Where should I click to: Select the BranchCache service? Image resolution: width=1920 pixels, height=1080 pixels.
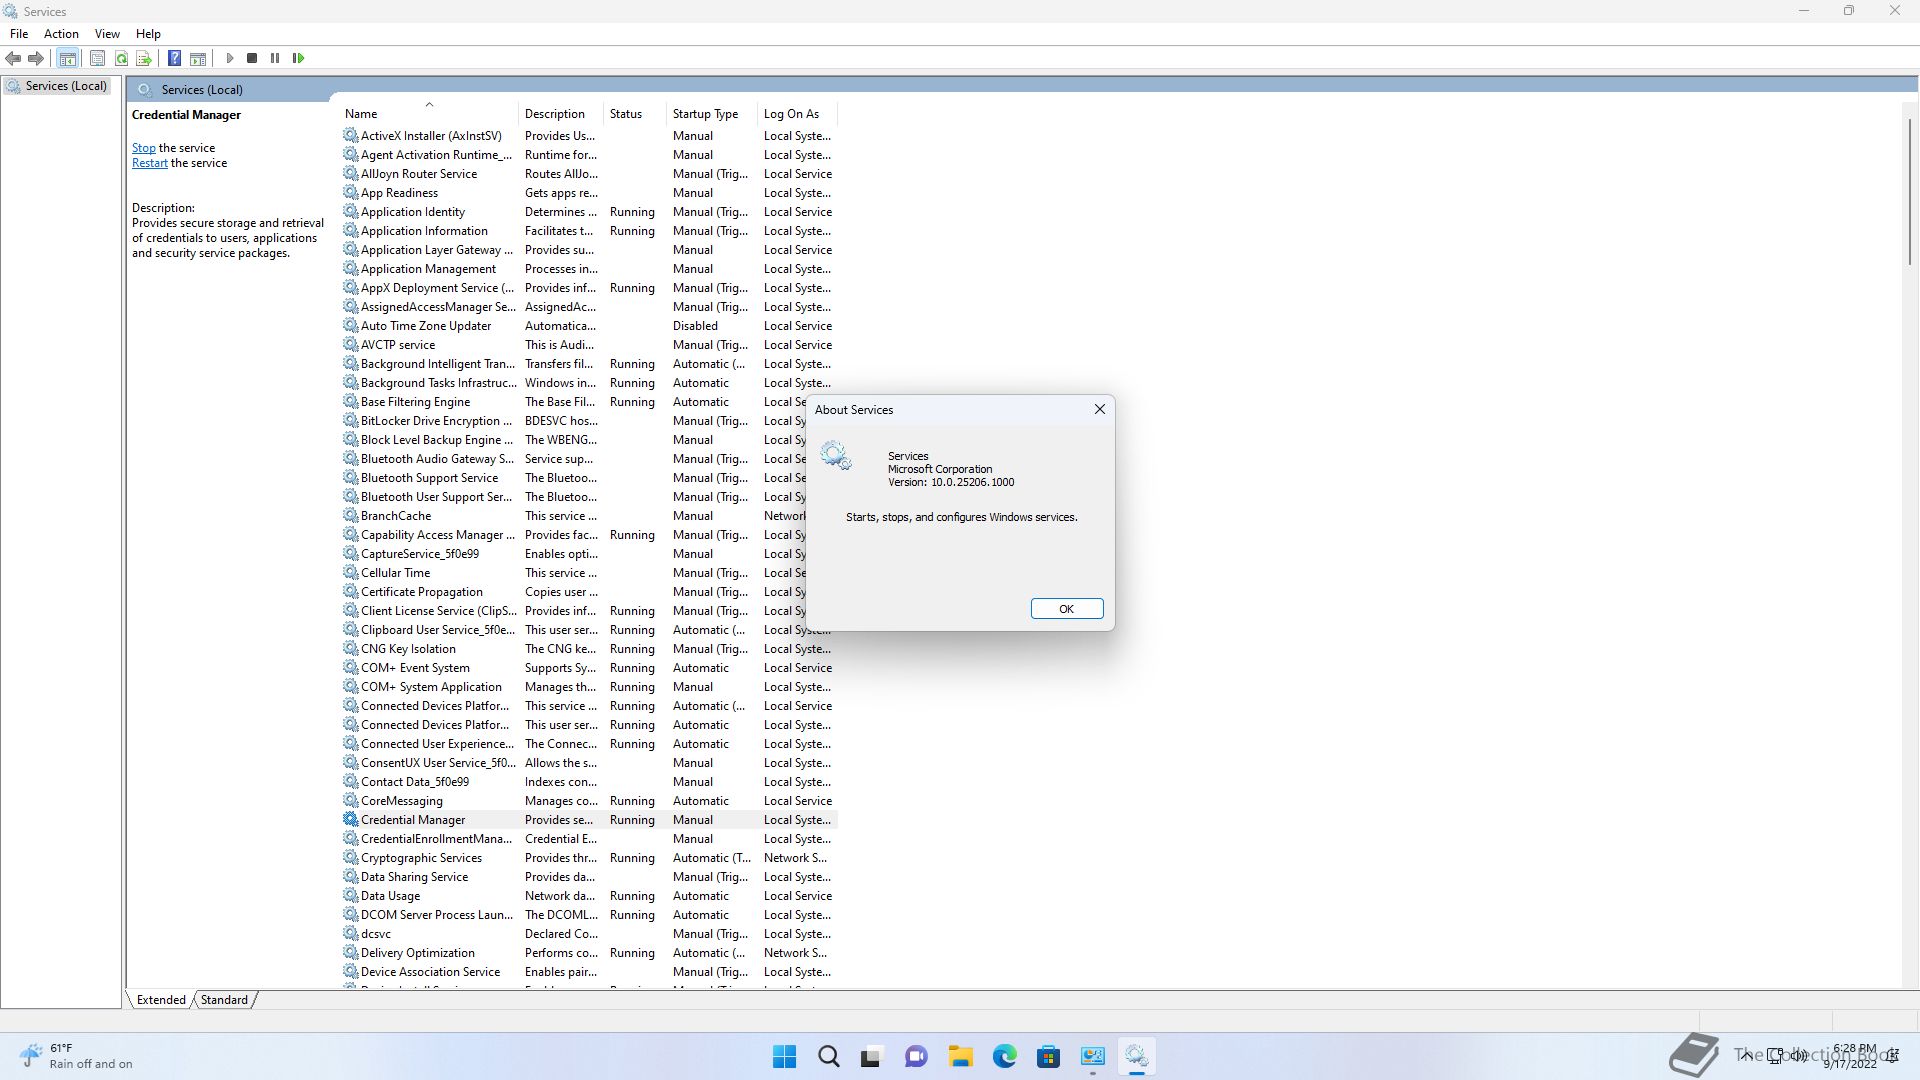click(574, 516)
